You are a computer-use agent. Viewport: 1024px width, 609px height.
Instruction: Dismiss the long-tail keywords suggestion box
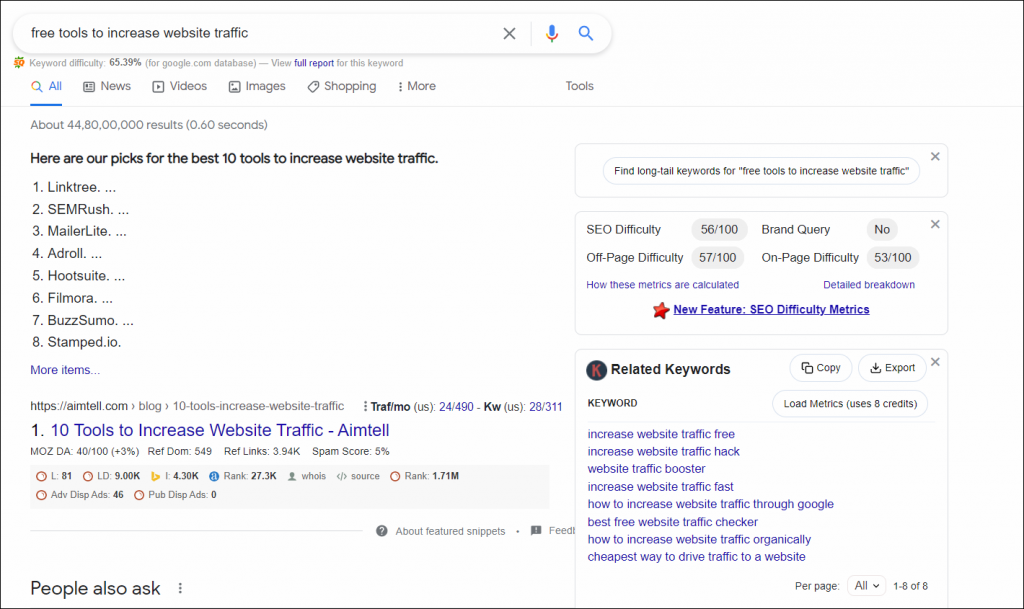click(x=935, y=157)
